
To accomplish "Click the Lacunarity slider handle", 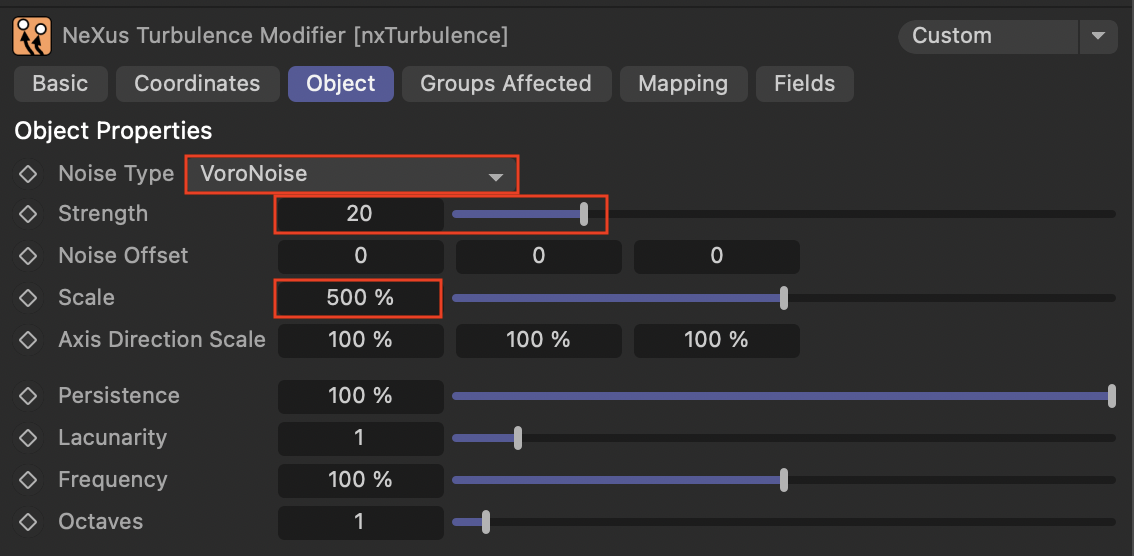I will tap(518, 438).
